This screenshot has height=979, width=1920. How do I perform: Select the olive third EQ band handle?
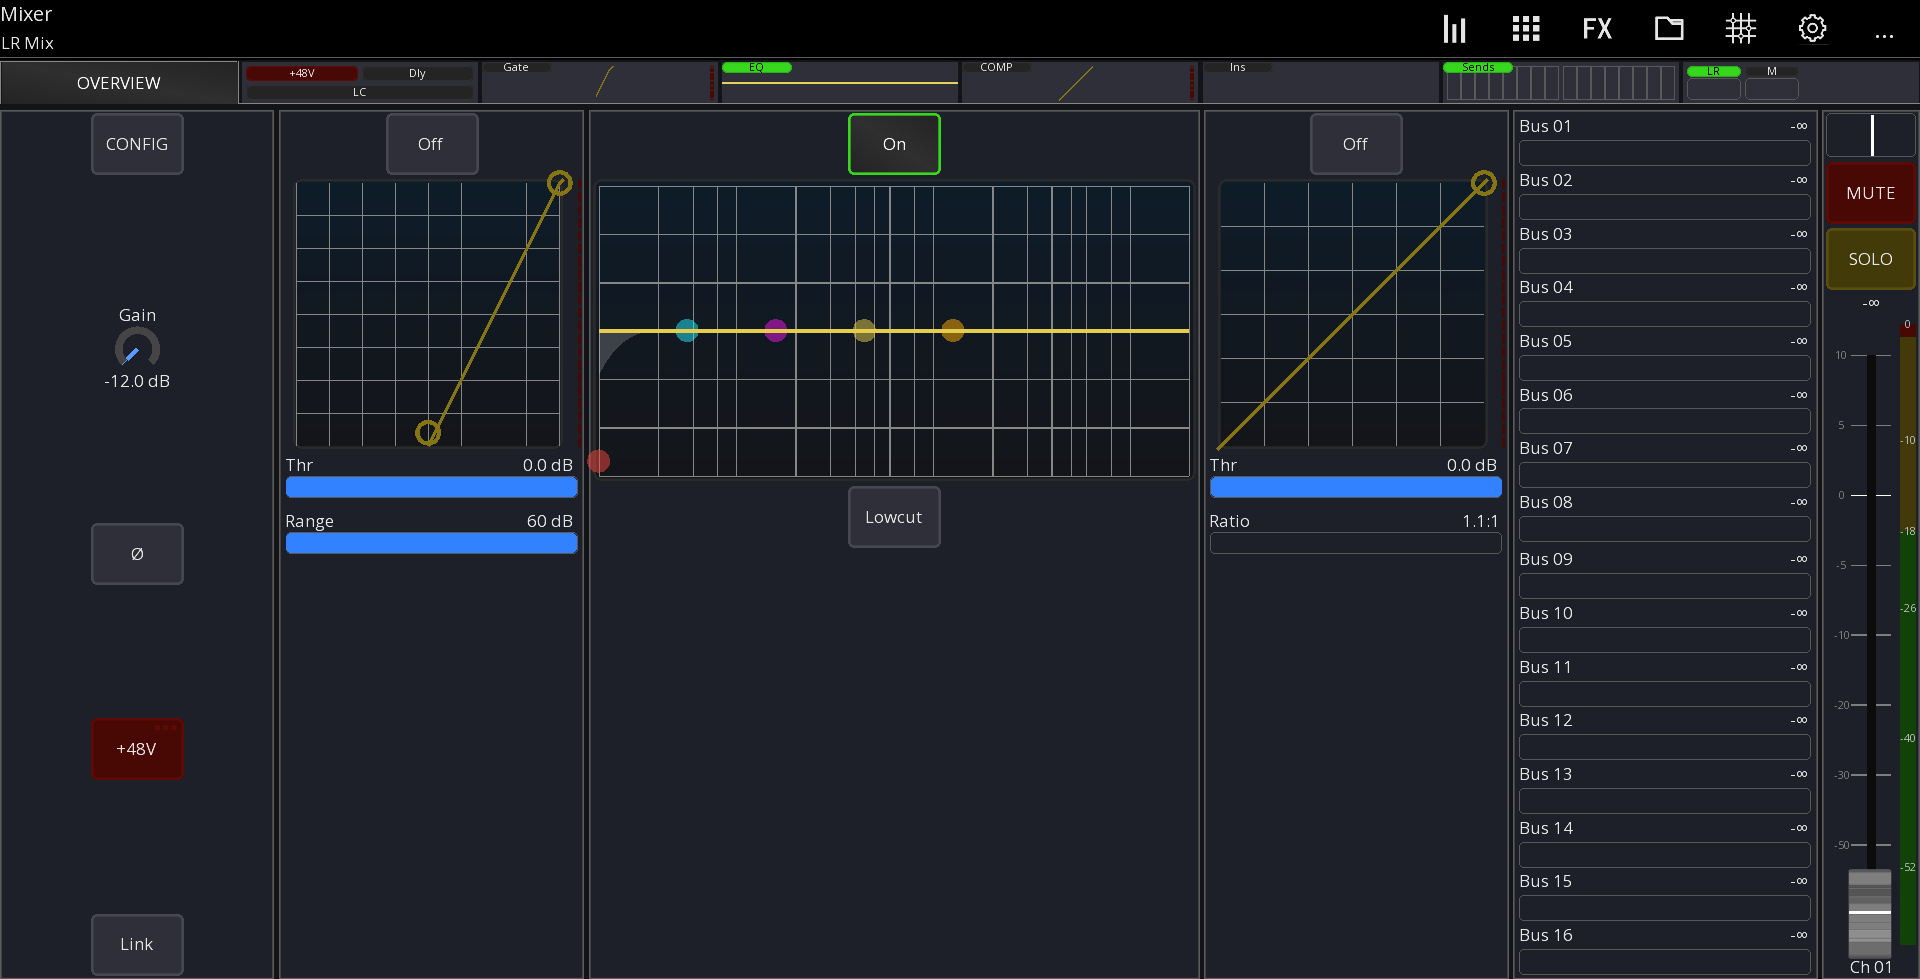coord(864,330)
